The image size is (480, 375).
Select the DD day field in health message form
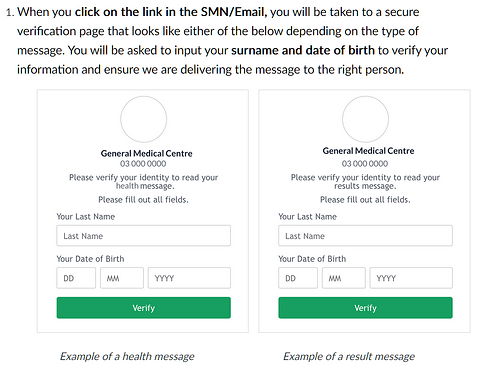tap(76, 278)
